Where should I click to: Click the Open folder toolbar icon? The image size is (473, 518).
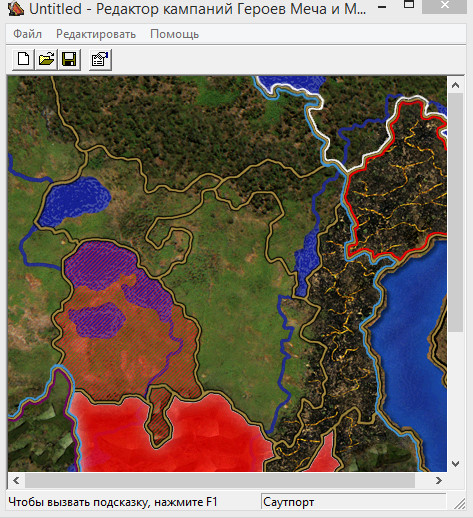point(46,60)
